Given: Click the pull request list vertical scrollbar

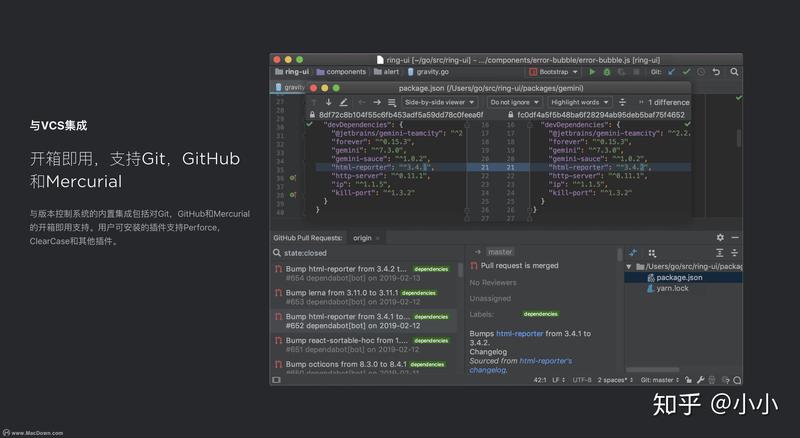Looking at the screenshot, I should point(460,270).
